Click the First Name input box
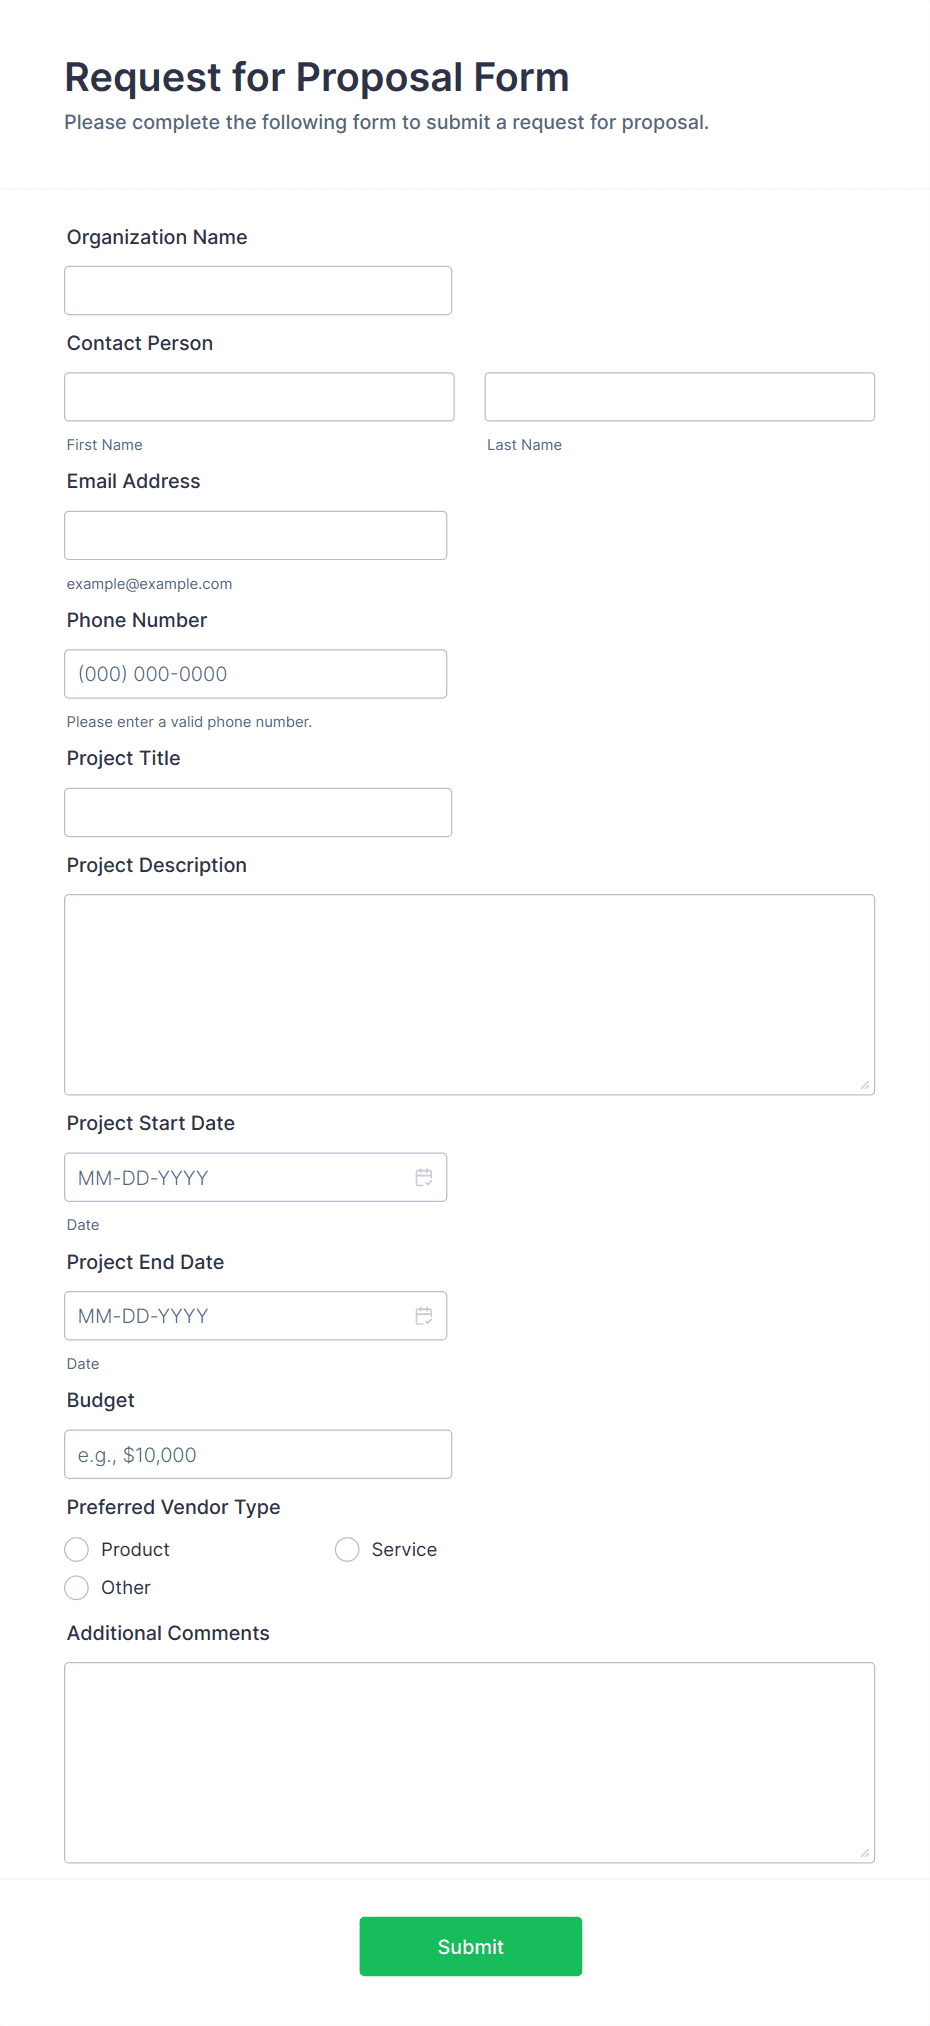The width and height of the screenshot is (930, 2026). click(258, 397)
